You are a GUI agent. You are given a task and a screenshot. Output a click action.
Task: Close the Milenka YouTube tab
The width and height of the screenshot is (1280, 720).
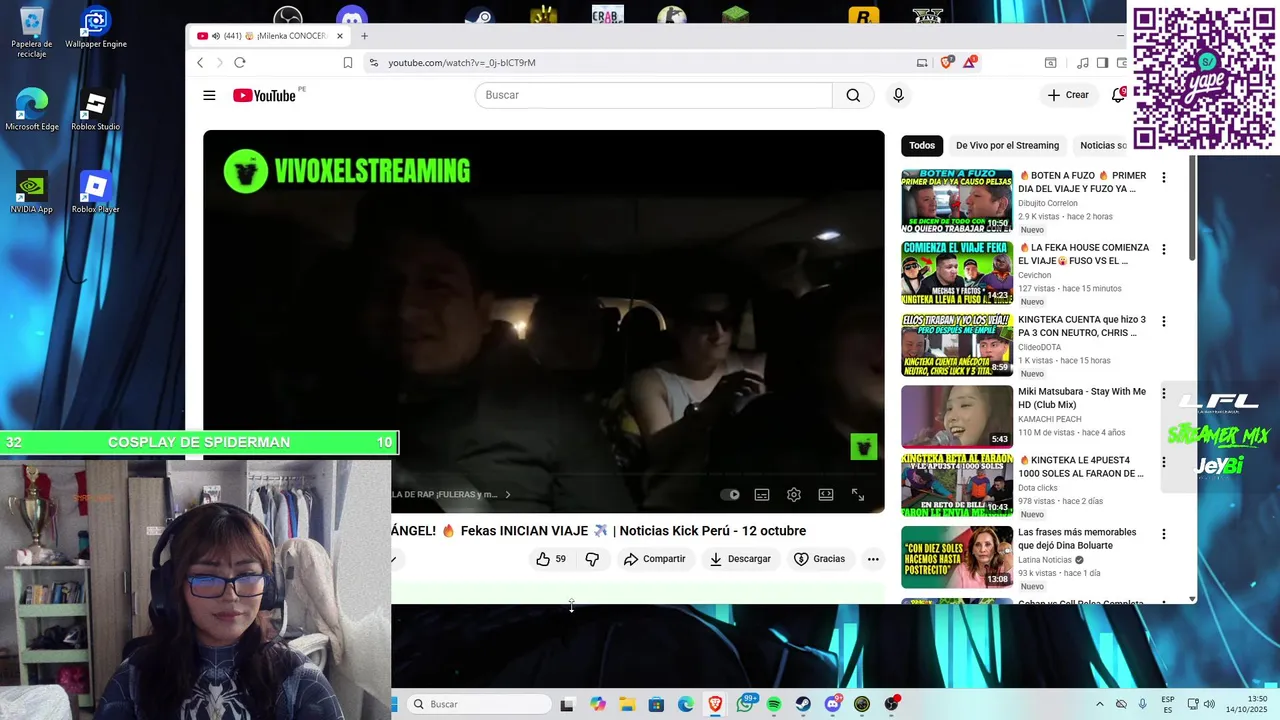coord(340,36)
